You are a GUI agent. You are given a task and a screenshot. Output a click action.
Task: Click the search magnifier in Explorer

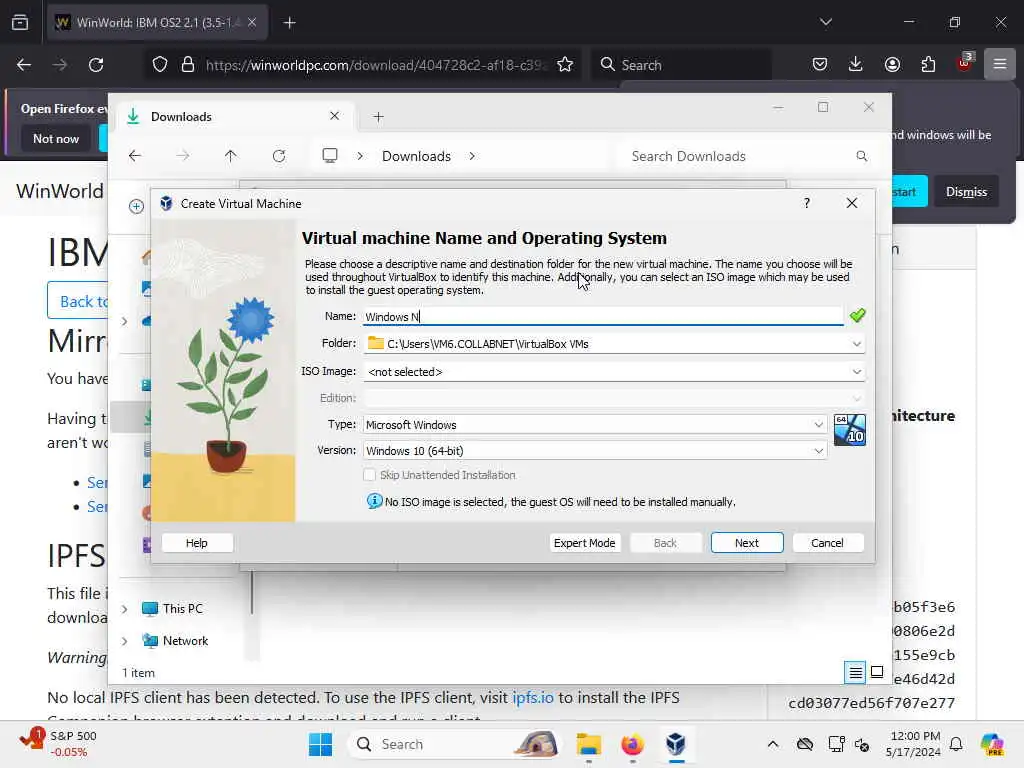coord(861,156)
